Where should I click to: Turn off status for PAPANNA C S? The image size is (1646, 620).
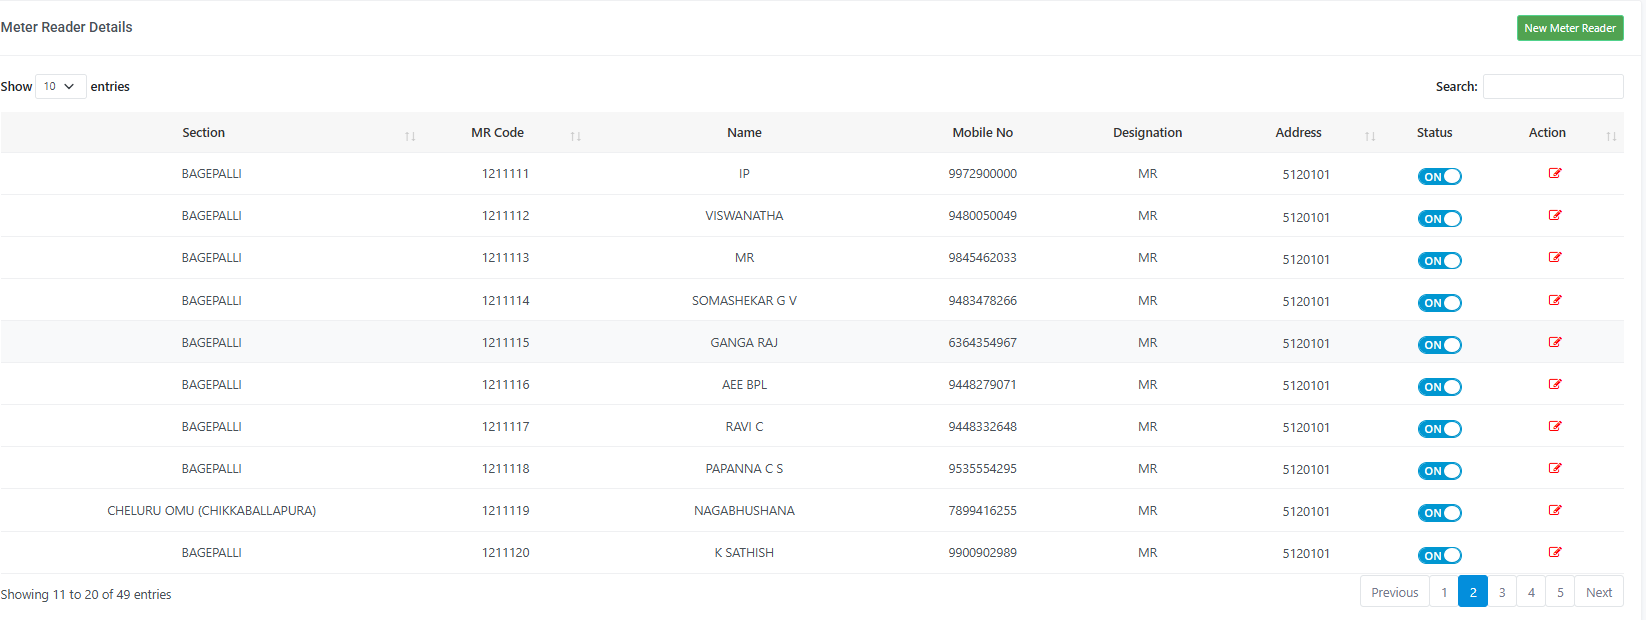pos(1439,471)
